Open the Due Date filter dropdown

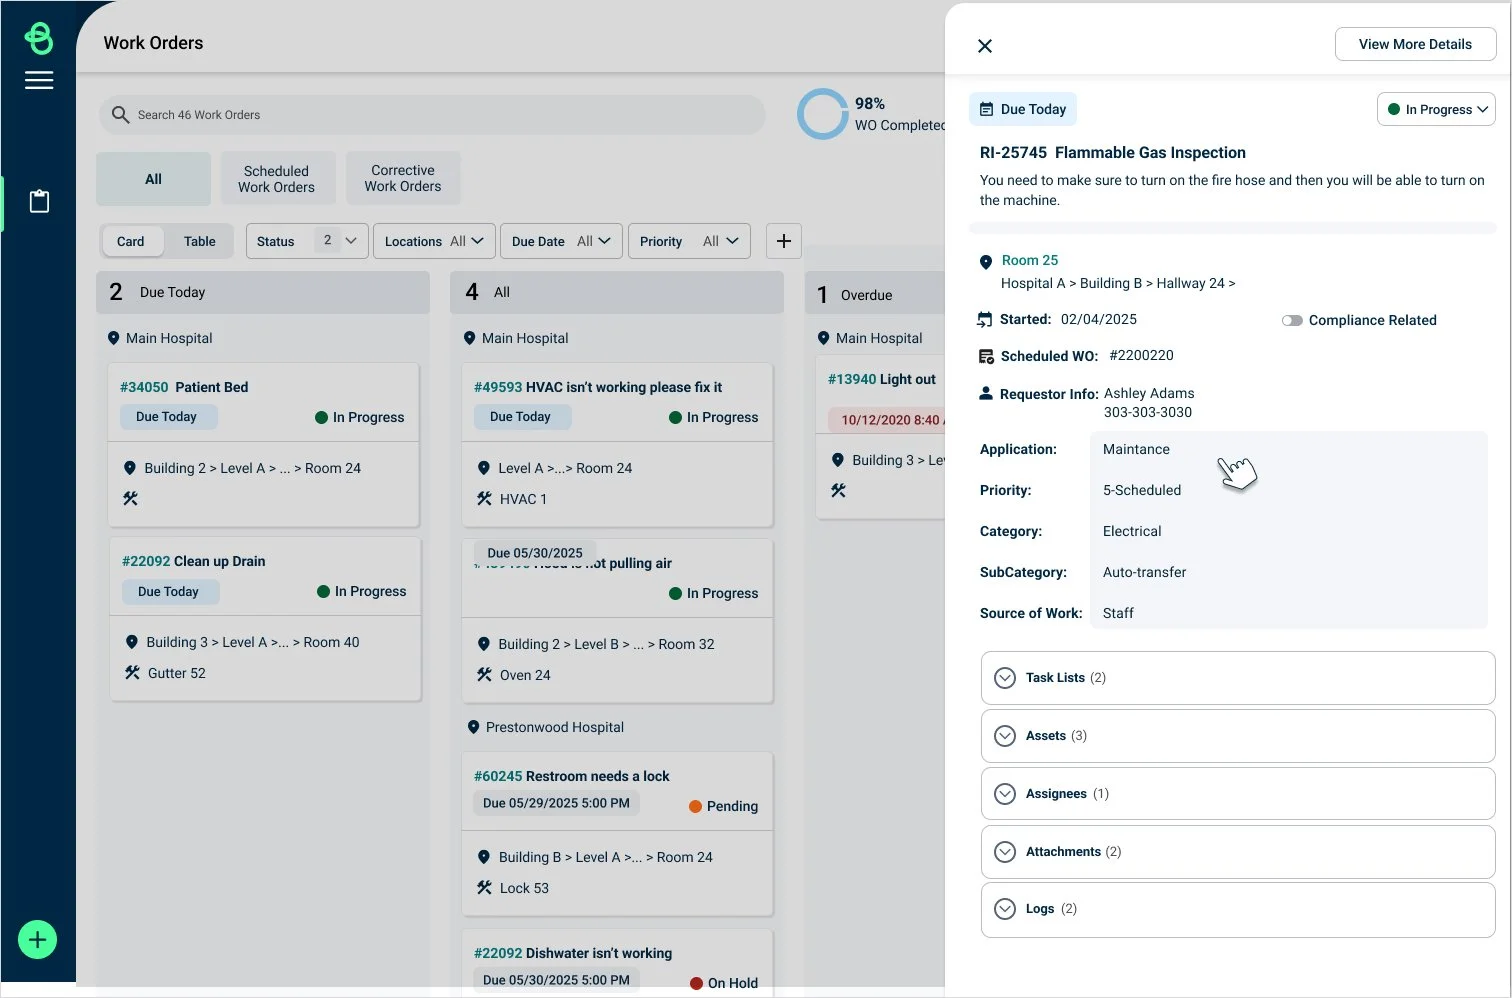(x=561, y=241)
